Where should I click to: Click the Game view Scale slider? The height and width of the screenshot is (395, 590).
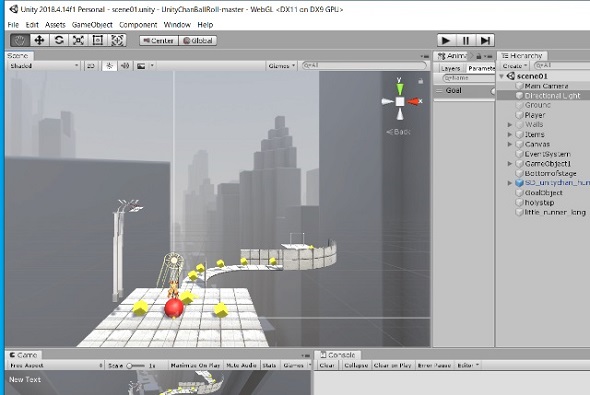[136, 365]
